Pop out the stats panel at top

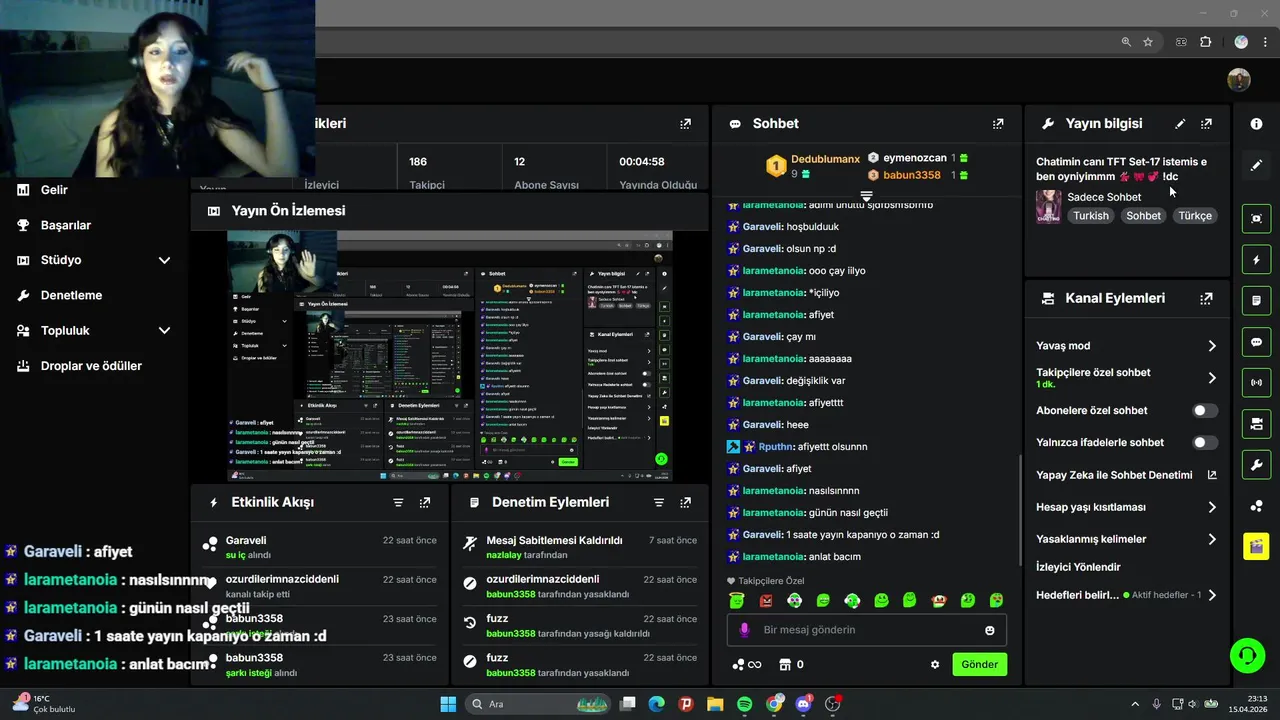[x=685, y=124]
